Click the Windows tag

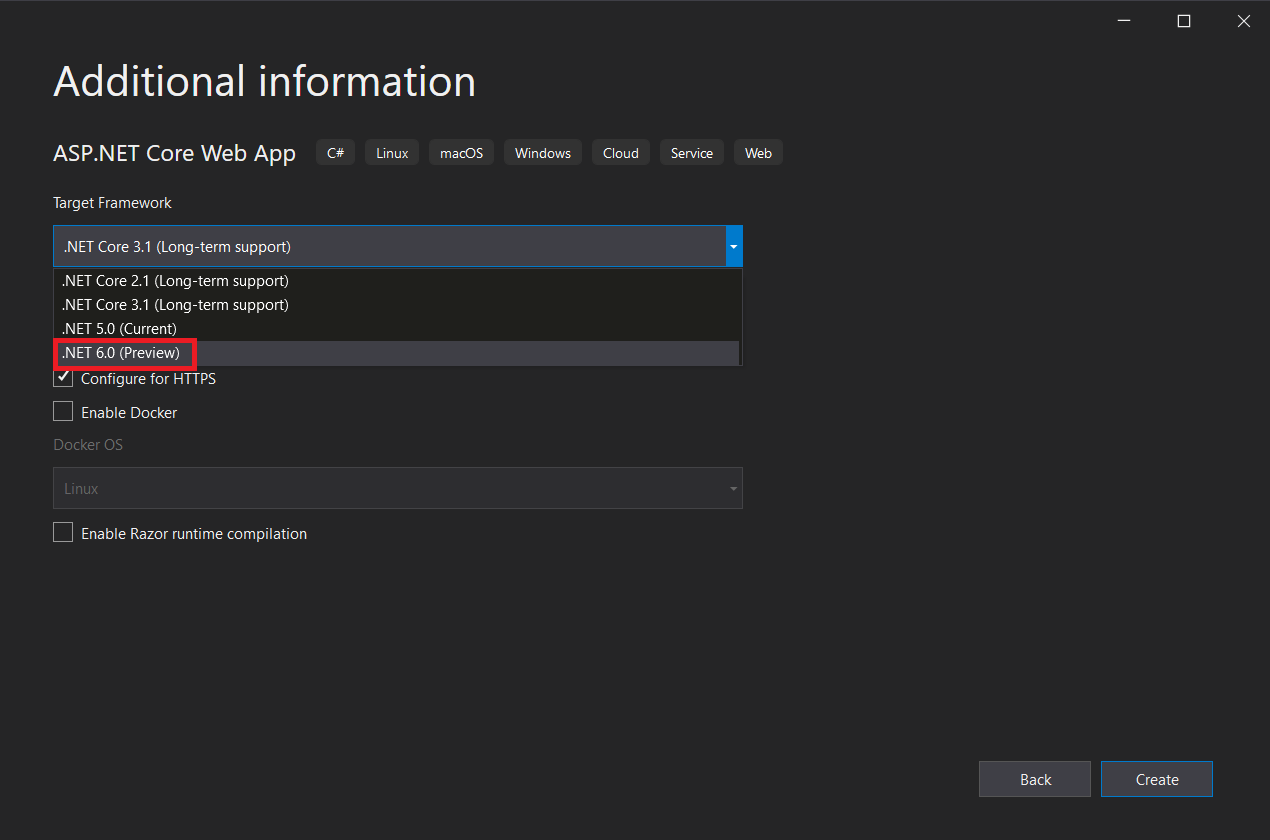pos(543,153)
